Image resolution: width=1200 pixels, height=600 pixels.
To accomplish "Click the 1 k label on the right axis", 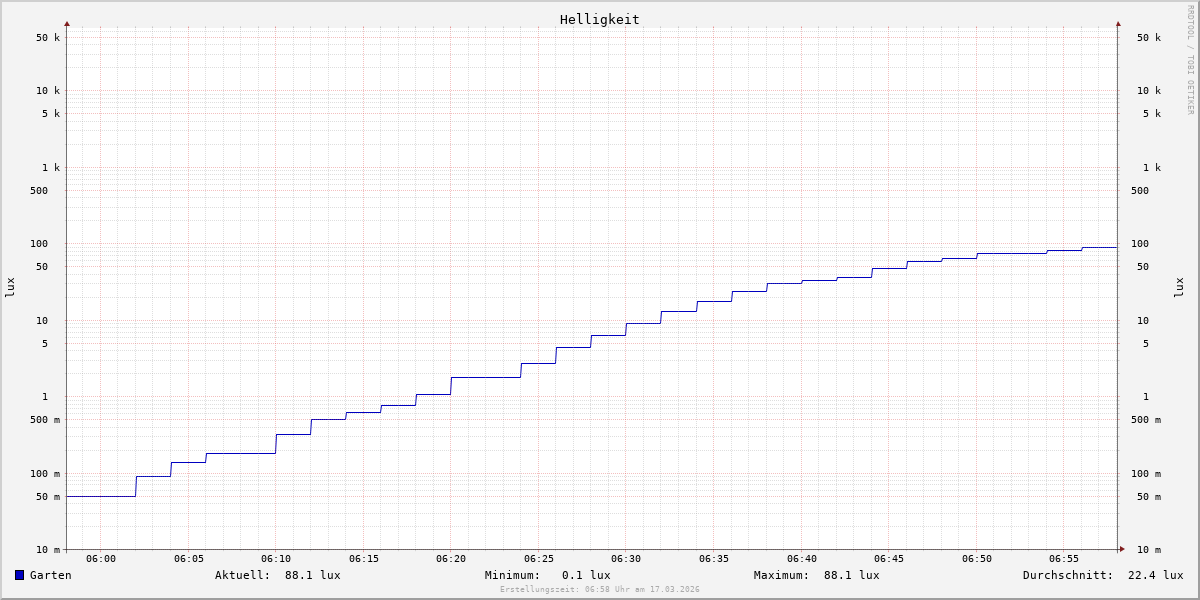I will tap(1152, 168).
